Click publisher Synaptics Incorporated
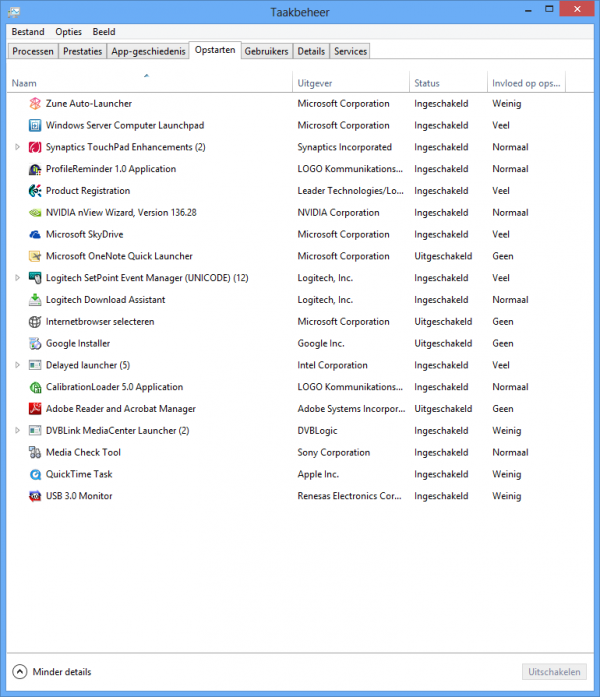The width and height of the screenshot is (600, 697). pyautogui.click(x=344, y=147)
